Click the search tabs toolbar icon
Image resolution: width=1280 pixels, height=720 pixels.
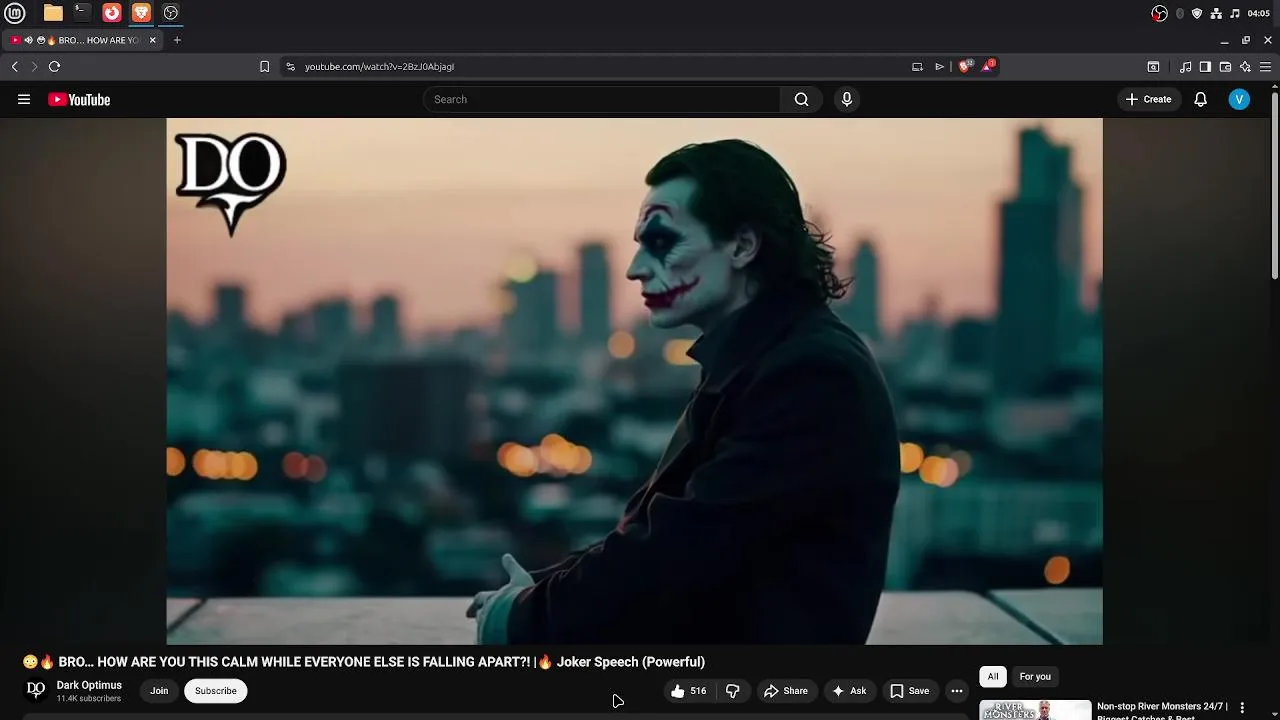[1153, 66]
